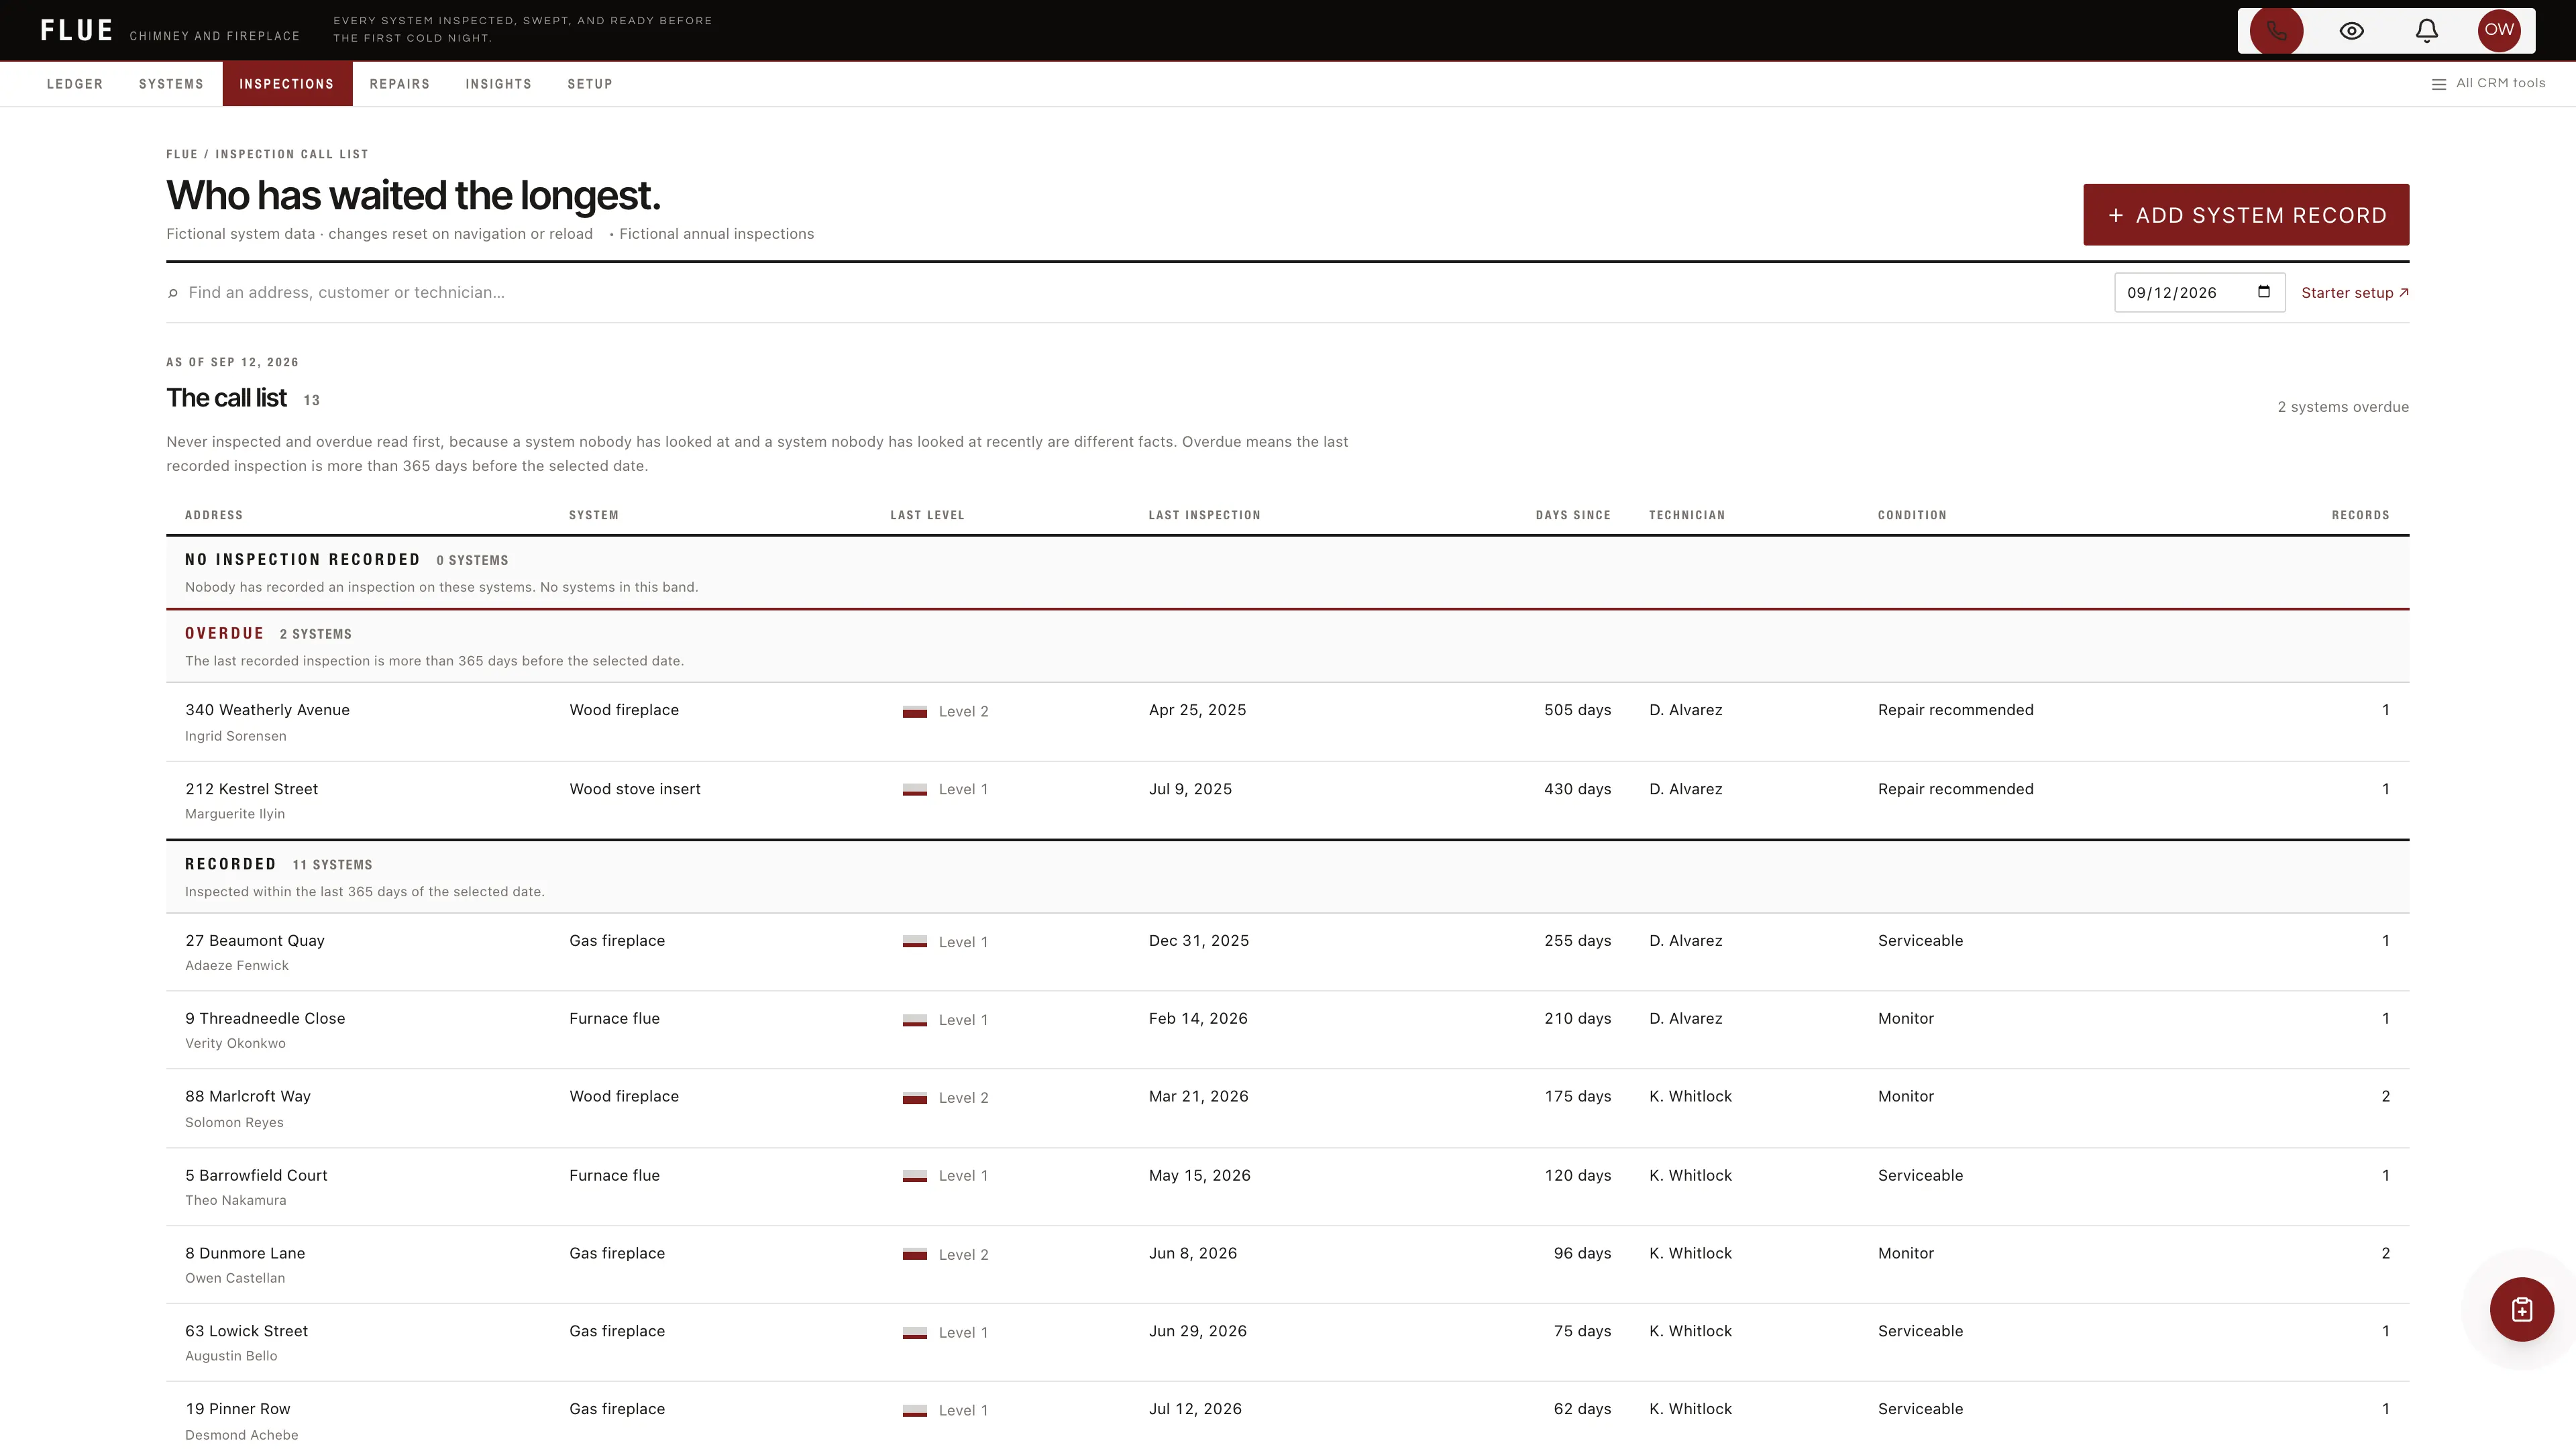2576x1449 pixels.
Task: Click Level 1 flag icon for 19 Pinner Row
Action: coord(914,1410)
